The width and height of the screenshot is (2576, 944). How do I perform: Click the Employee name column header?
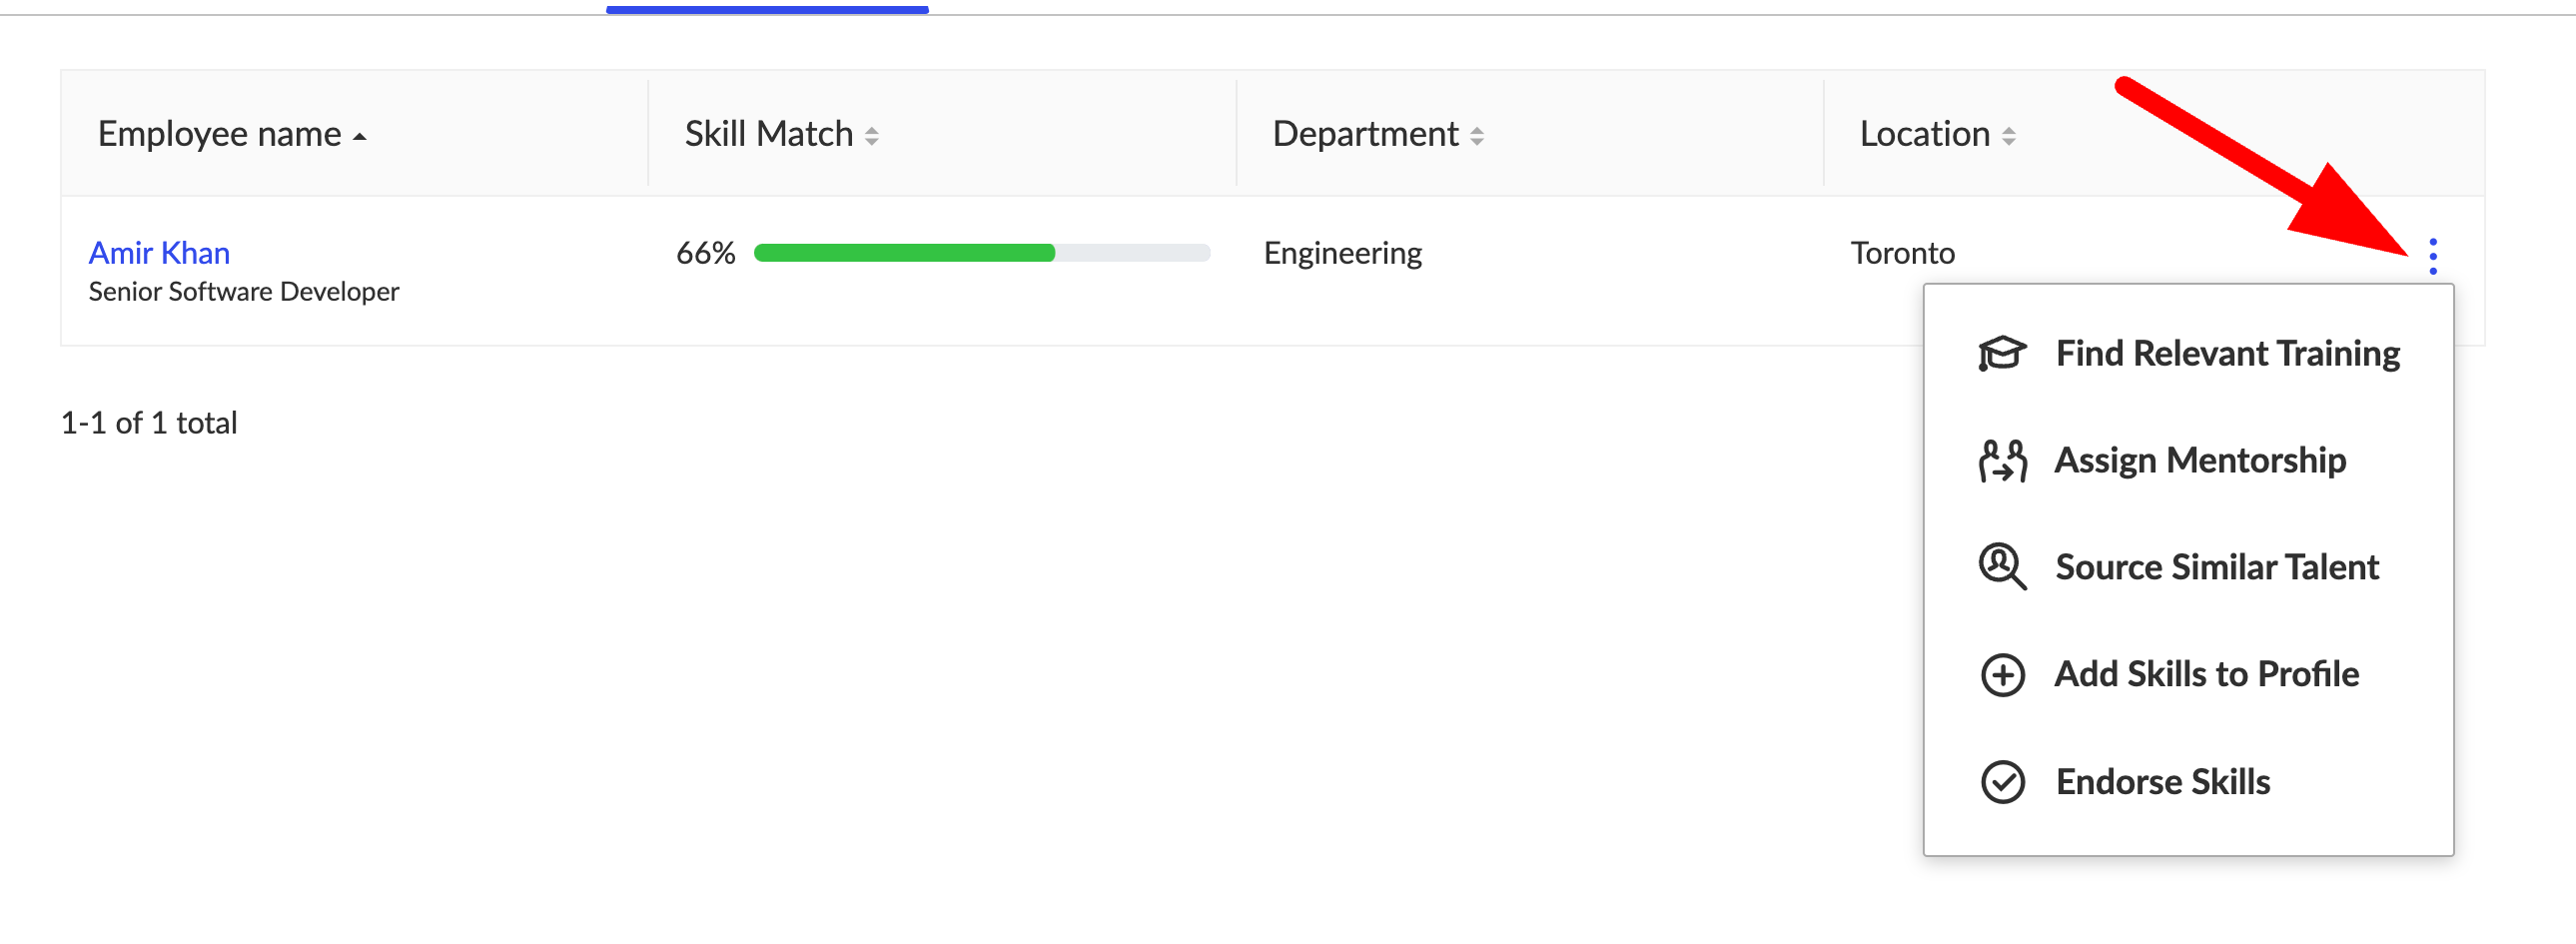coord(219,134)
